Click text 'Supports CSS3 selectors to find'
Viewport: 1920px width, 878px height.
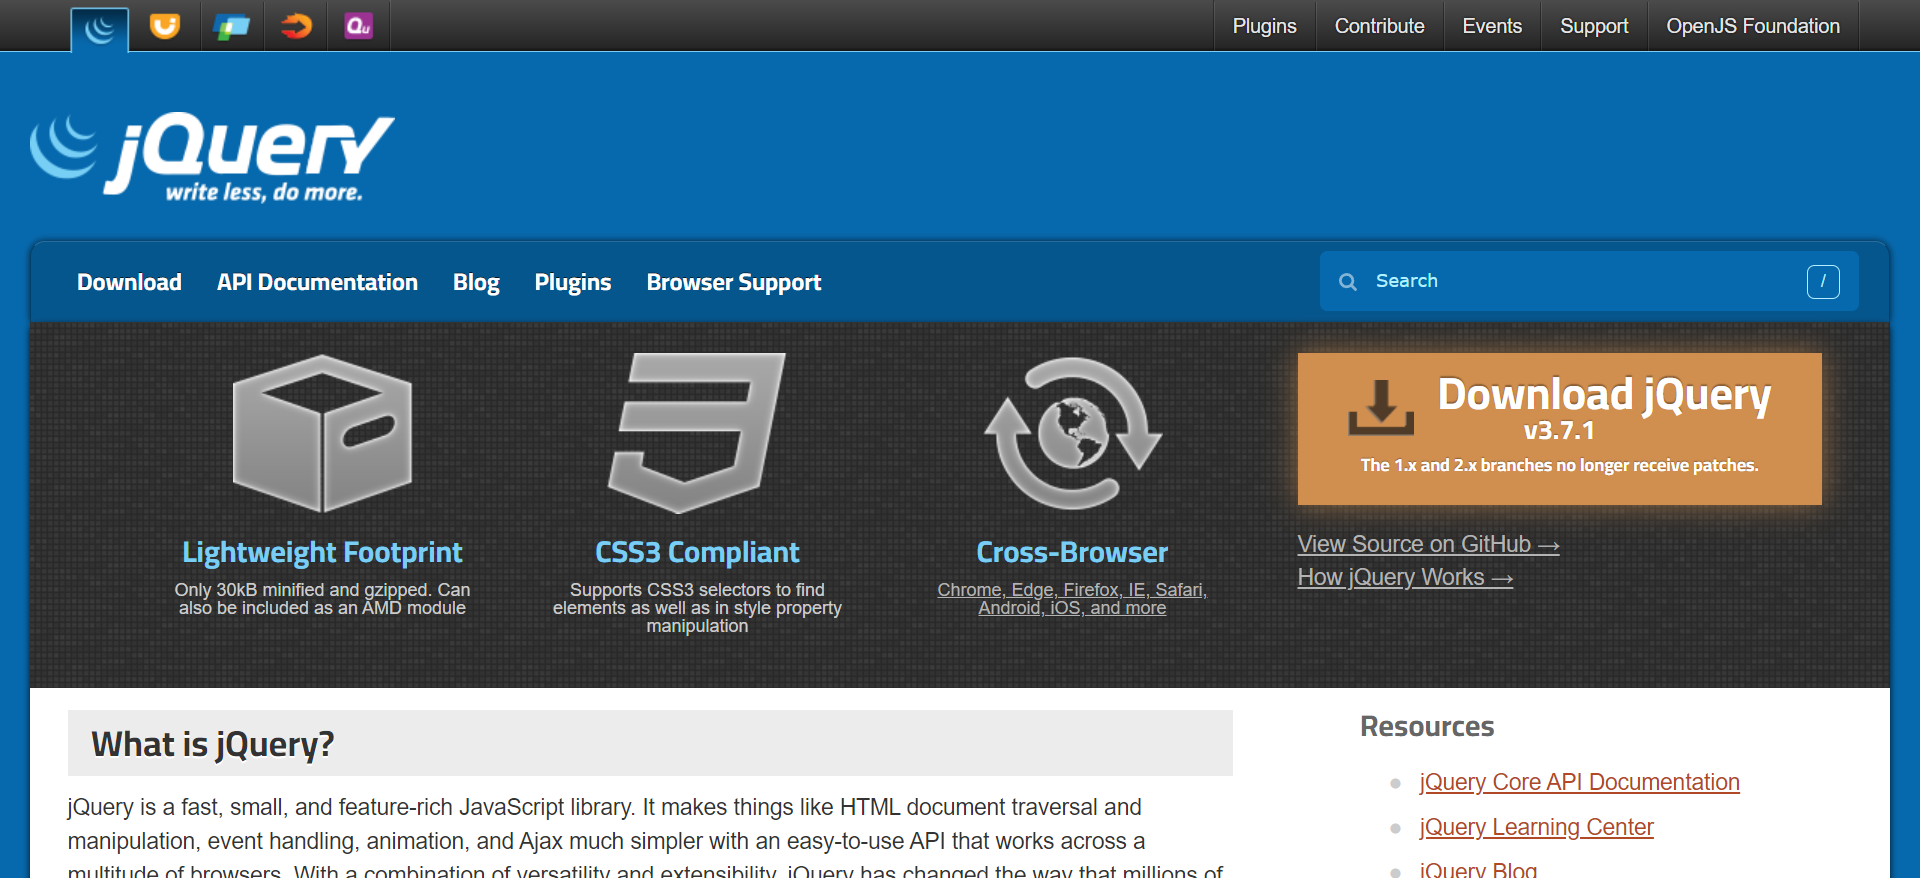point(697,590)
